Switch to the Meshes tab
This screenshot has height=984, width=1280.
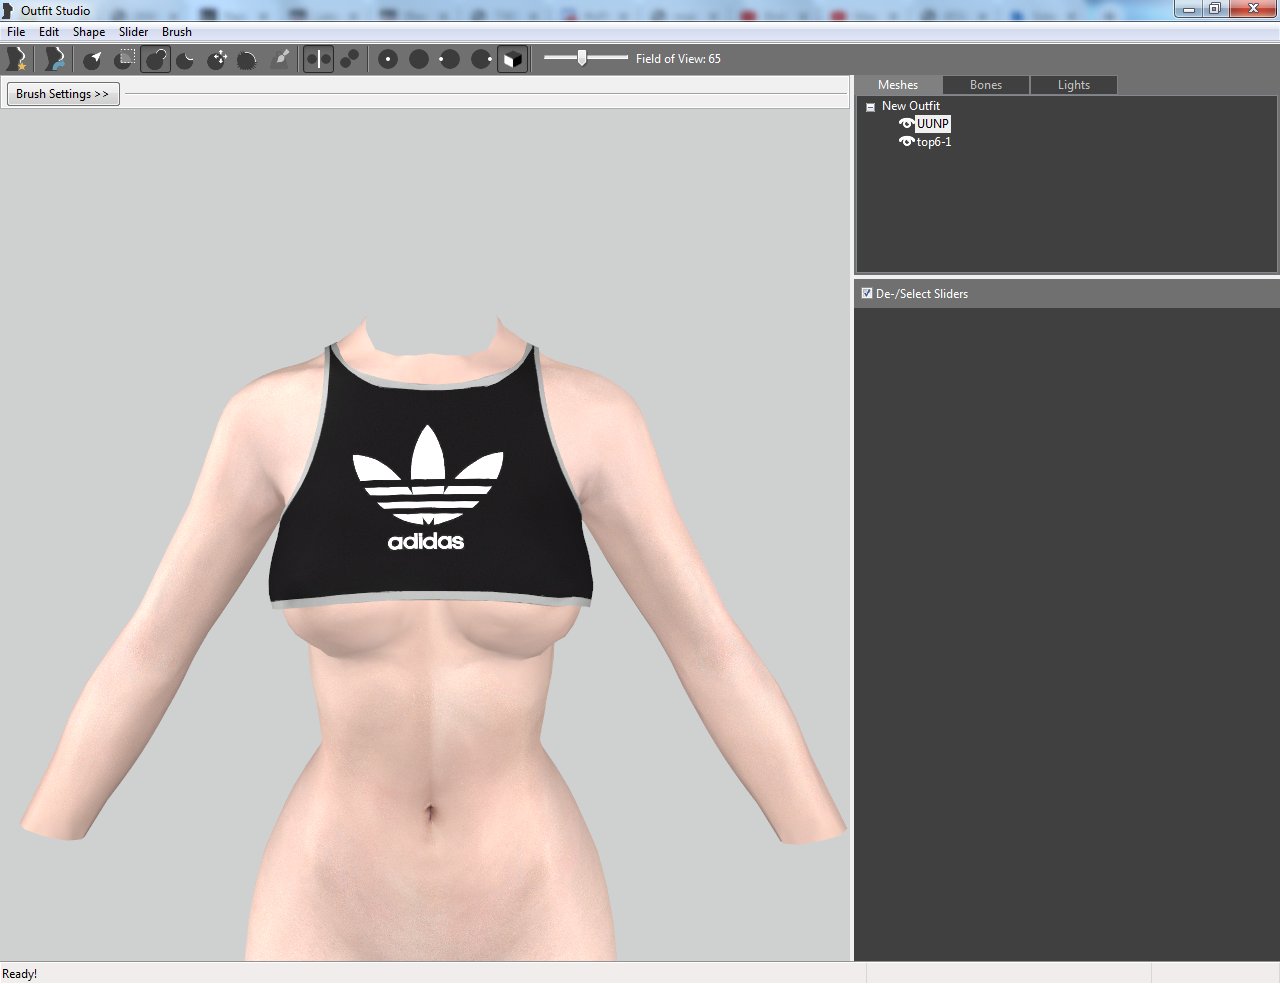pos(898,85)
